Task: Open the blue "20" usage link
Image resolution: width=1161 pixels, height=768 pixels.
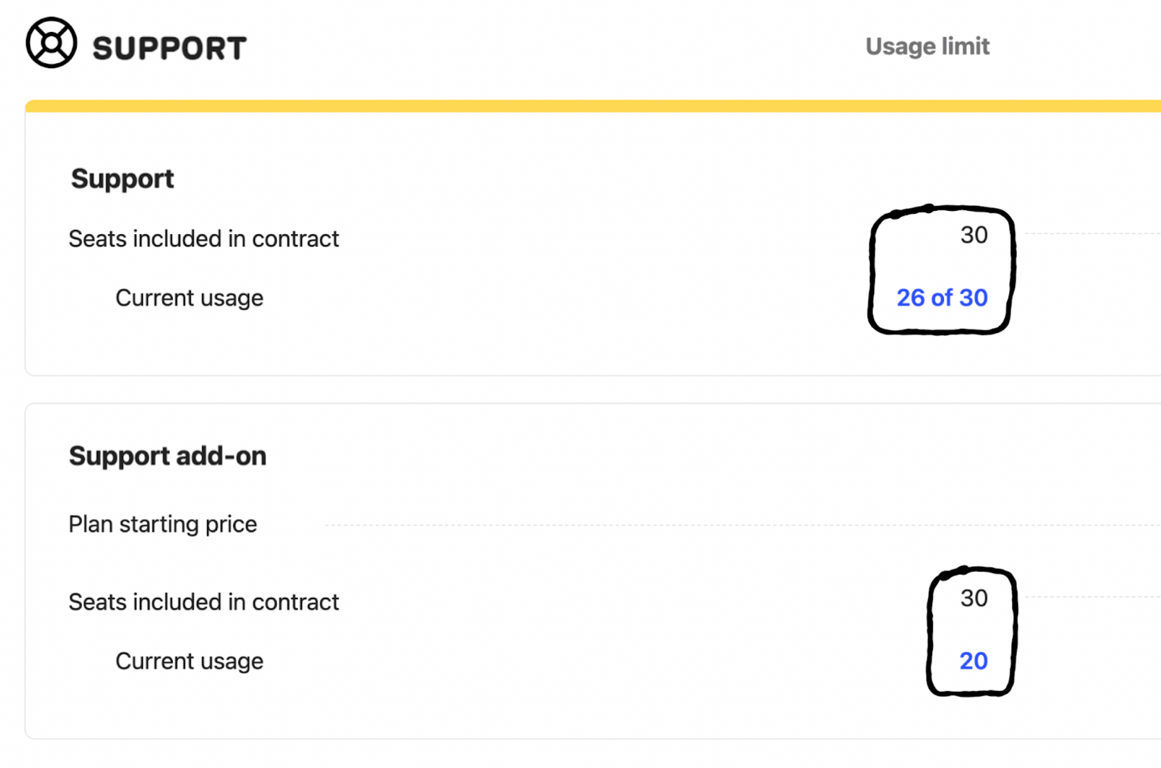Action: pyautogui.click(x=973, y=661)
